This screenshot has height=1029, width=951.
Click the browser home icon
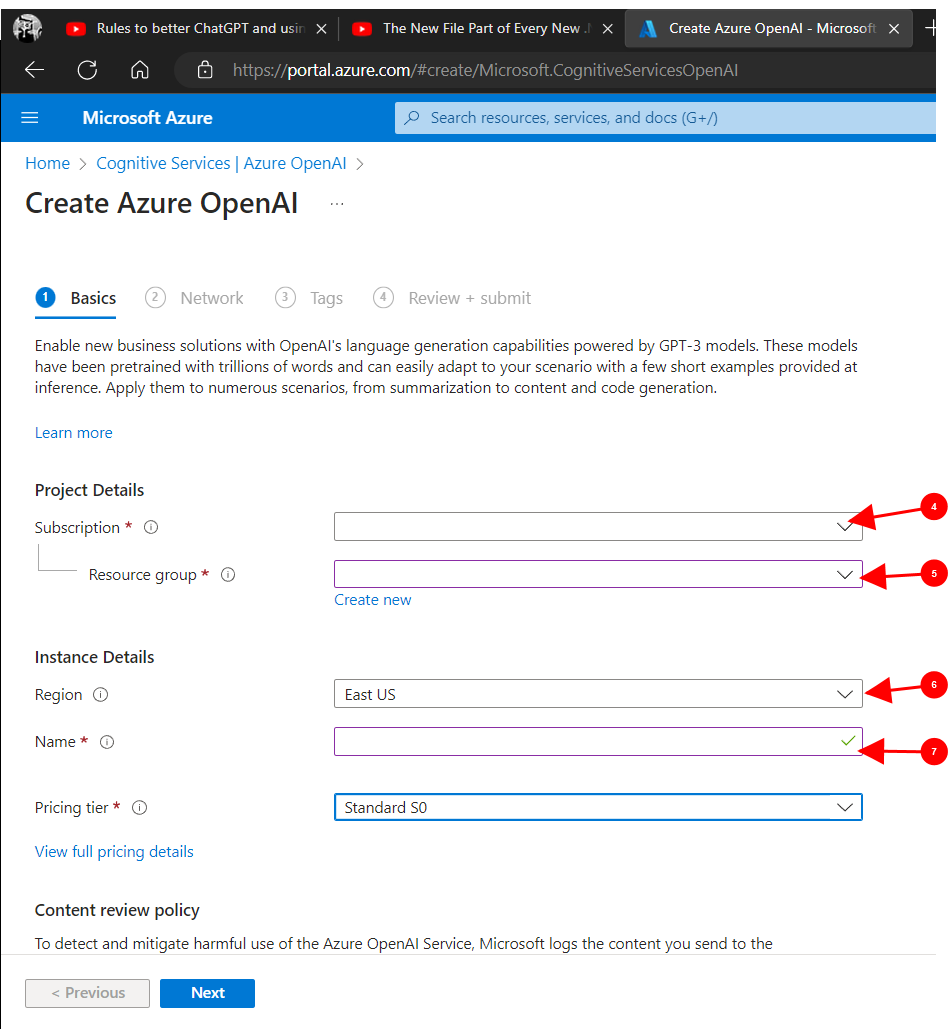(140, 70)
